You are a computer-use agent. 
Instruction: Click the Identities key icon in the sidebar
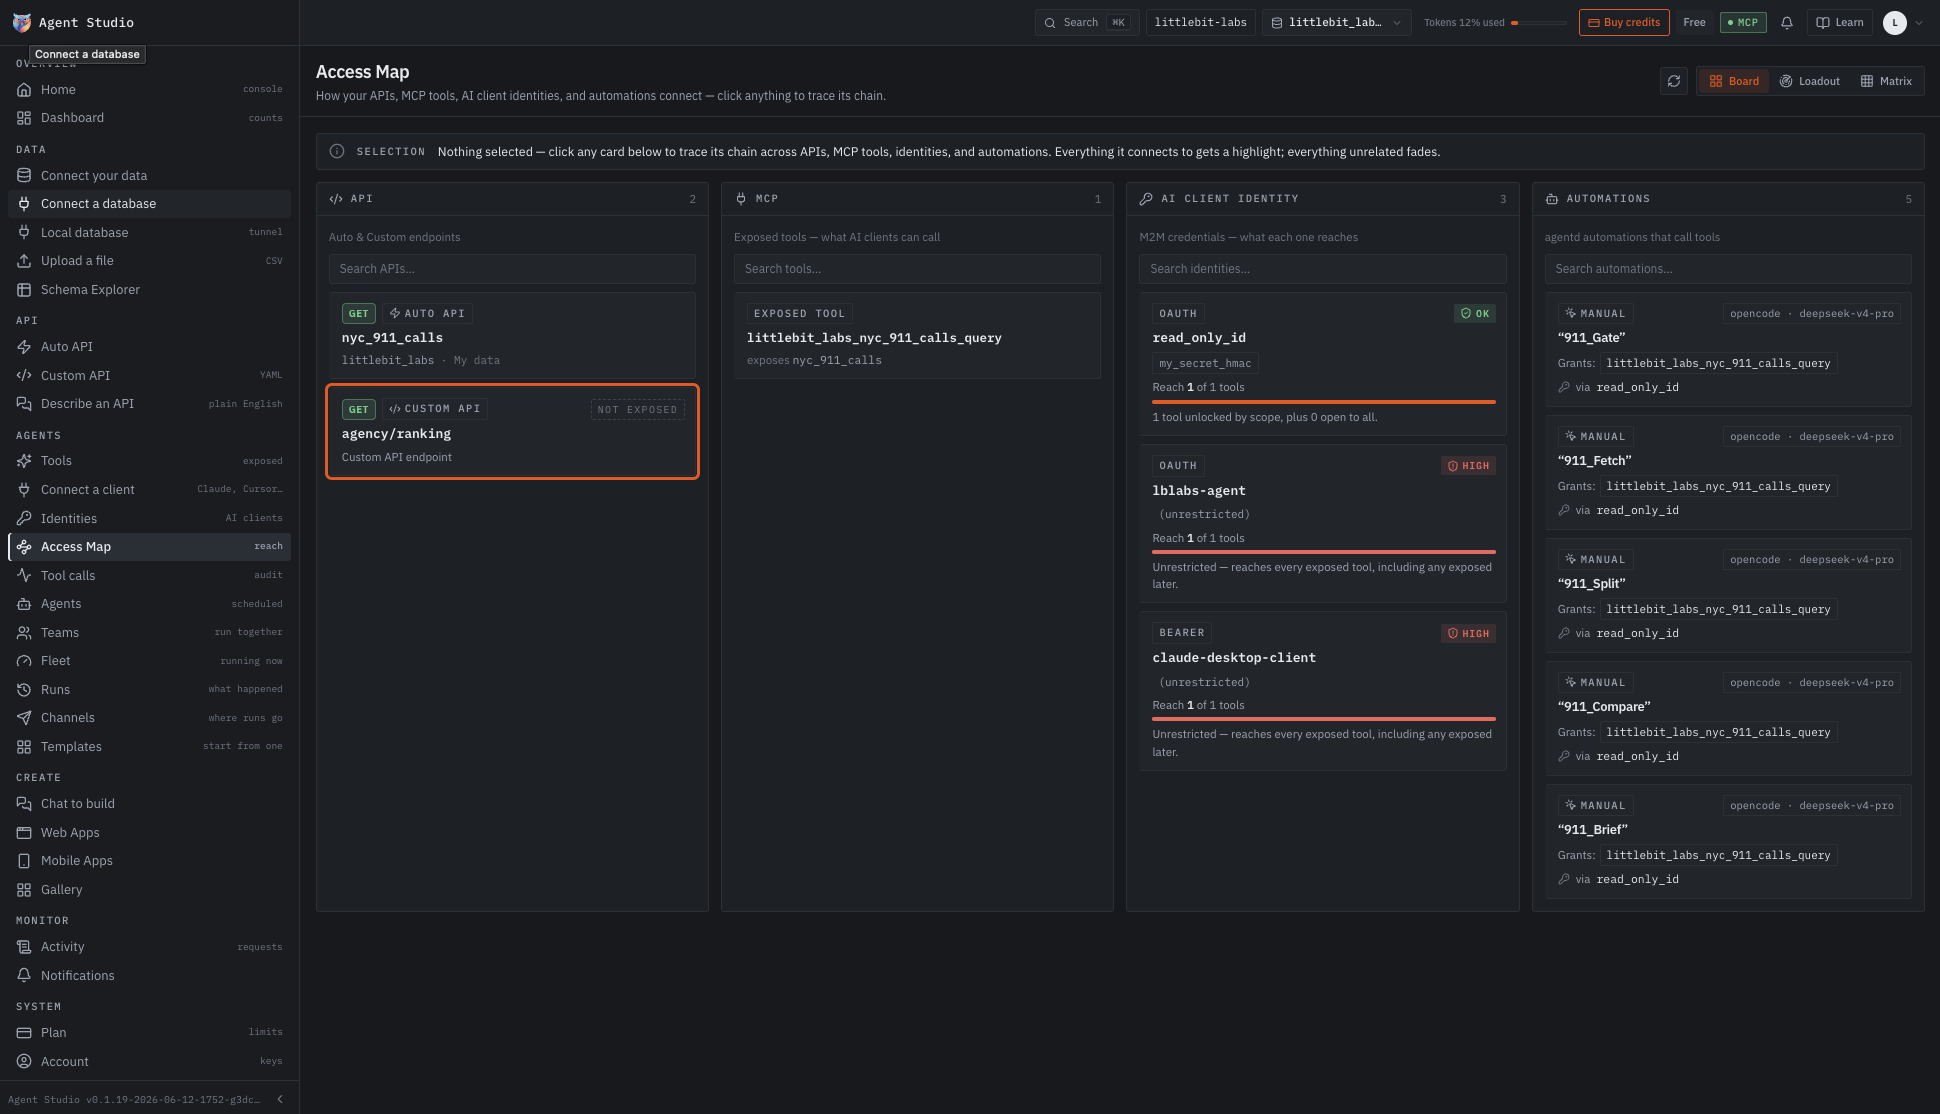pyautogui.click(x=24, y=519)
